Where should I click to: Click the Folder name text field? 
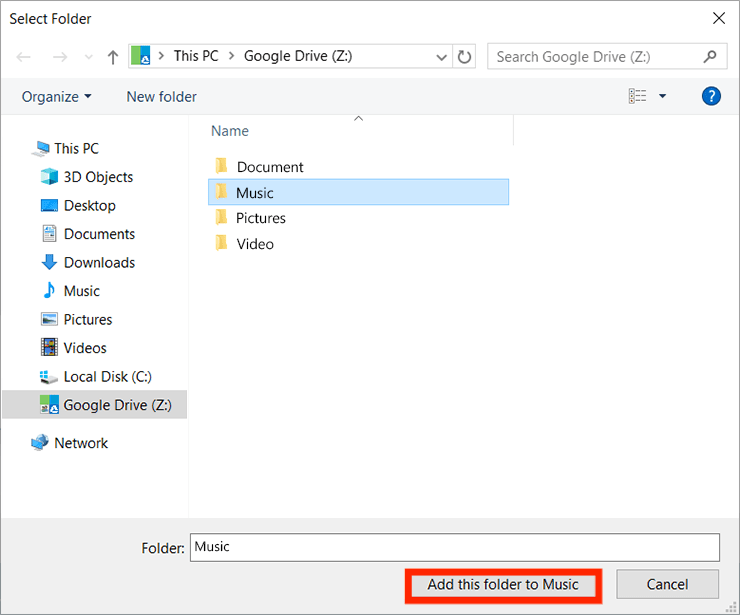point(455,547)
